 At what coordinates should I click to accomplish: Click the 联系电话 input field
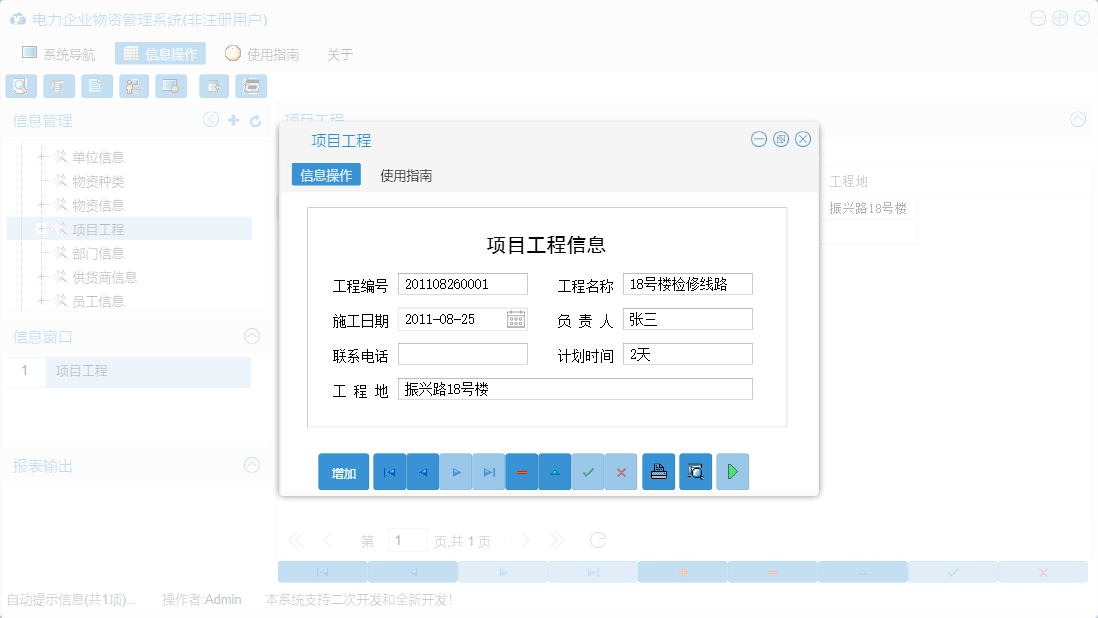point(462,353)
